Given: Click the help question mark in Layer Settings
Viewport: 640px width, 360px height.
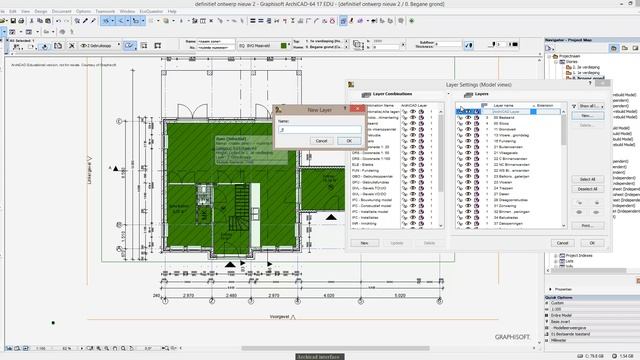Looking at the screenshot, I should pos(590,83).
